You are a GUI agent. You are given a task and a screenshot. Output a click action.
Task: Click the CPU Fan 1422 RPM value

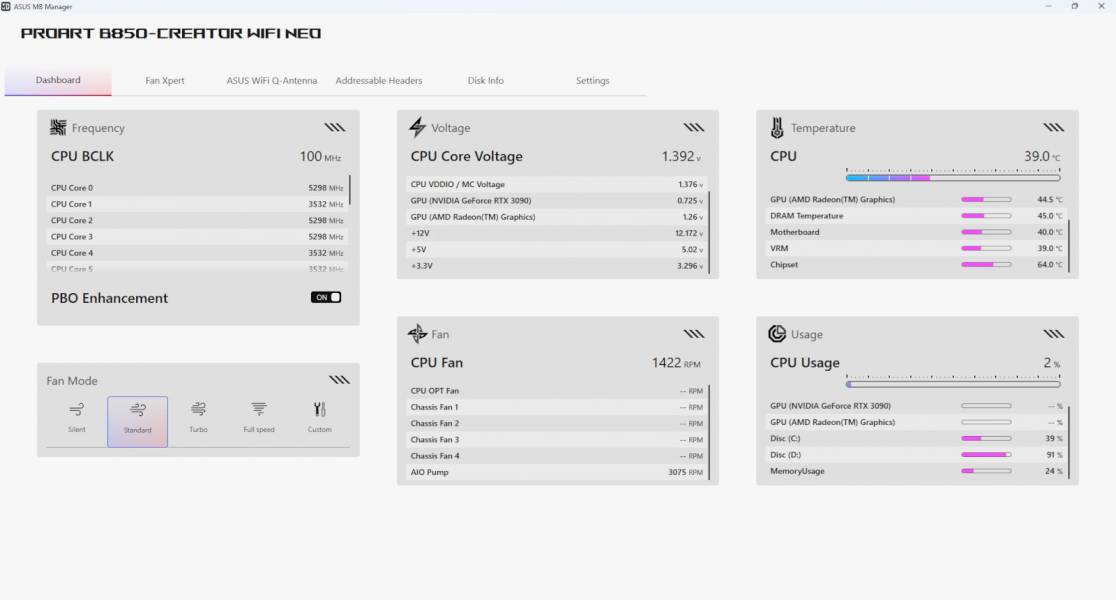(676, 363)
